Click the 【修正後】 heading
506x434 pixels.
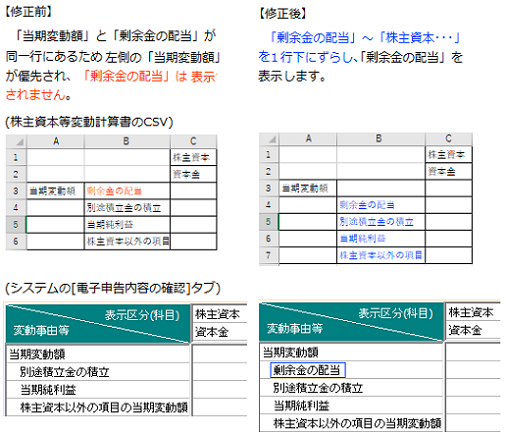(x=283, y=13)
